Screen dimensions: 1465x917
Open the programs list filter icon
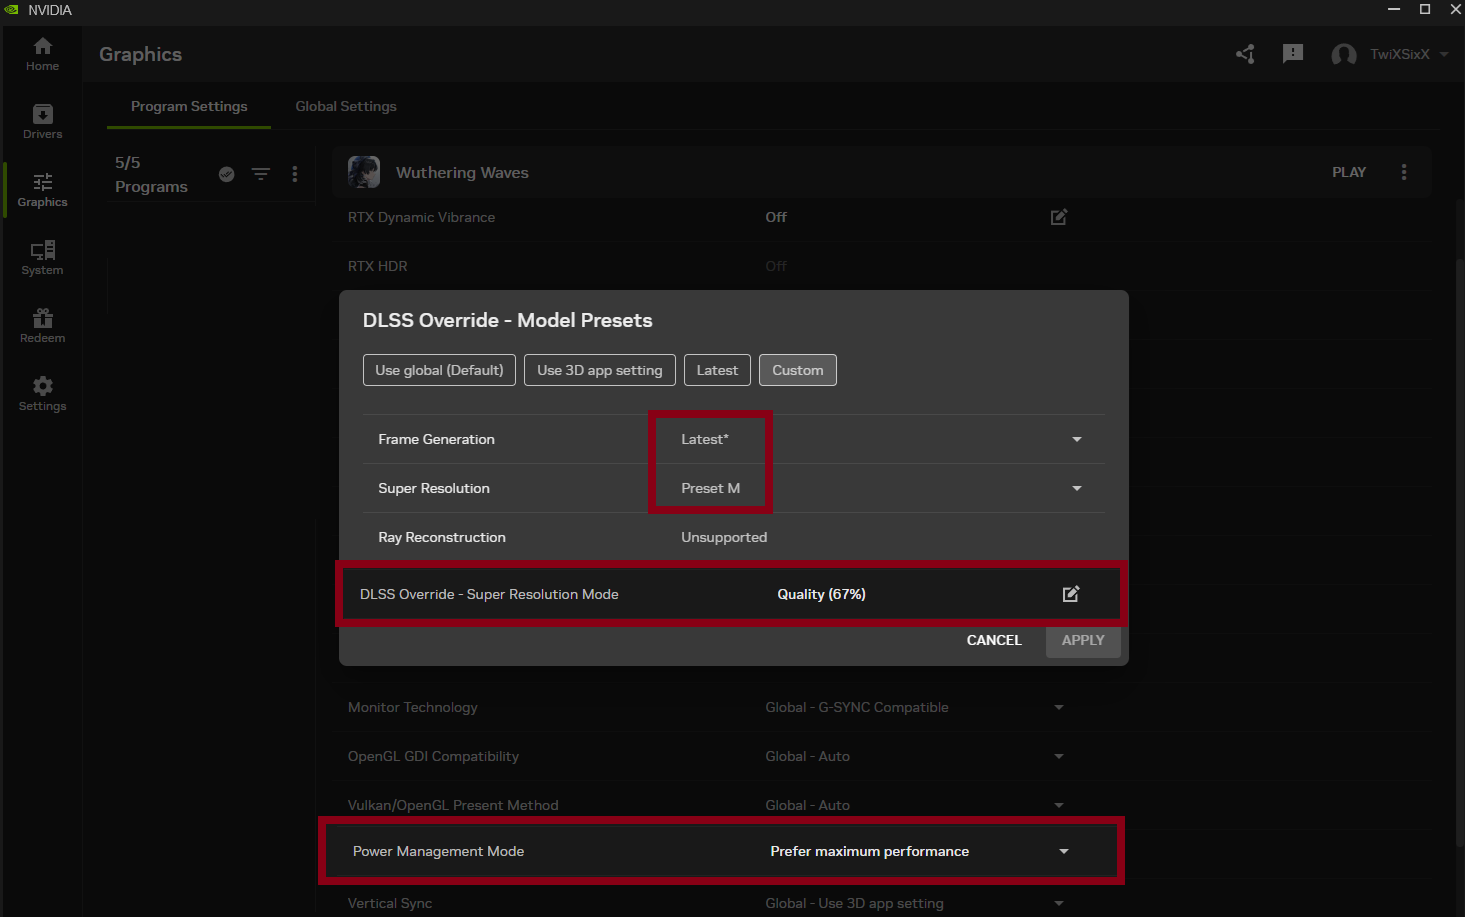tap(261, 174)
